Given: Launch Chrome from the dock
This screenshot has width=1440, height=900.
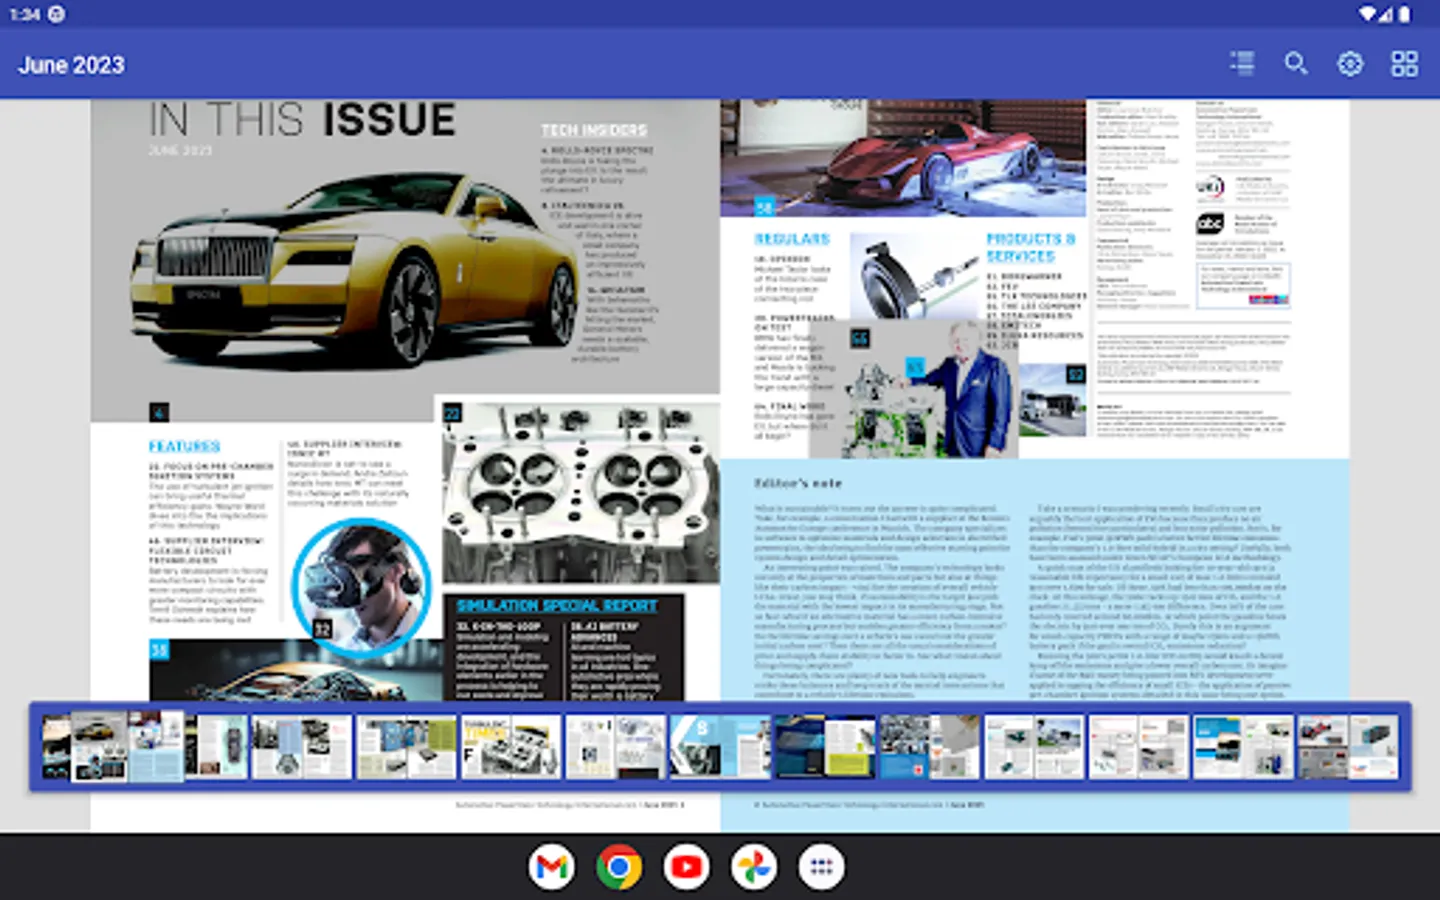Looking at the screenshot, I should tap(619, 867).
